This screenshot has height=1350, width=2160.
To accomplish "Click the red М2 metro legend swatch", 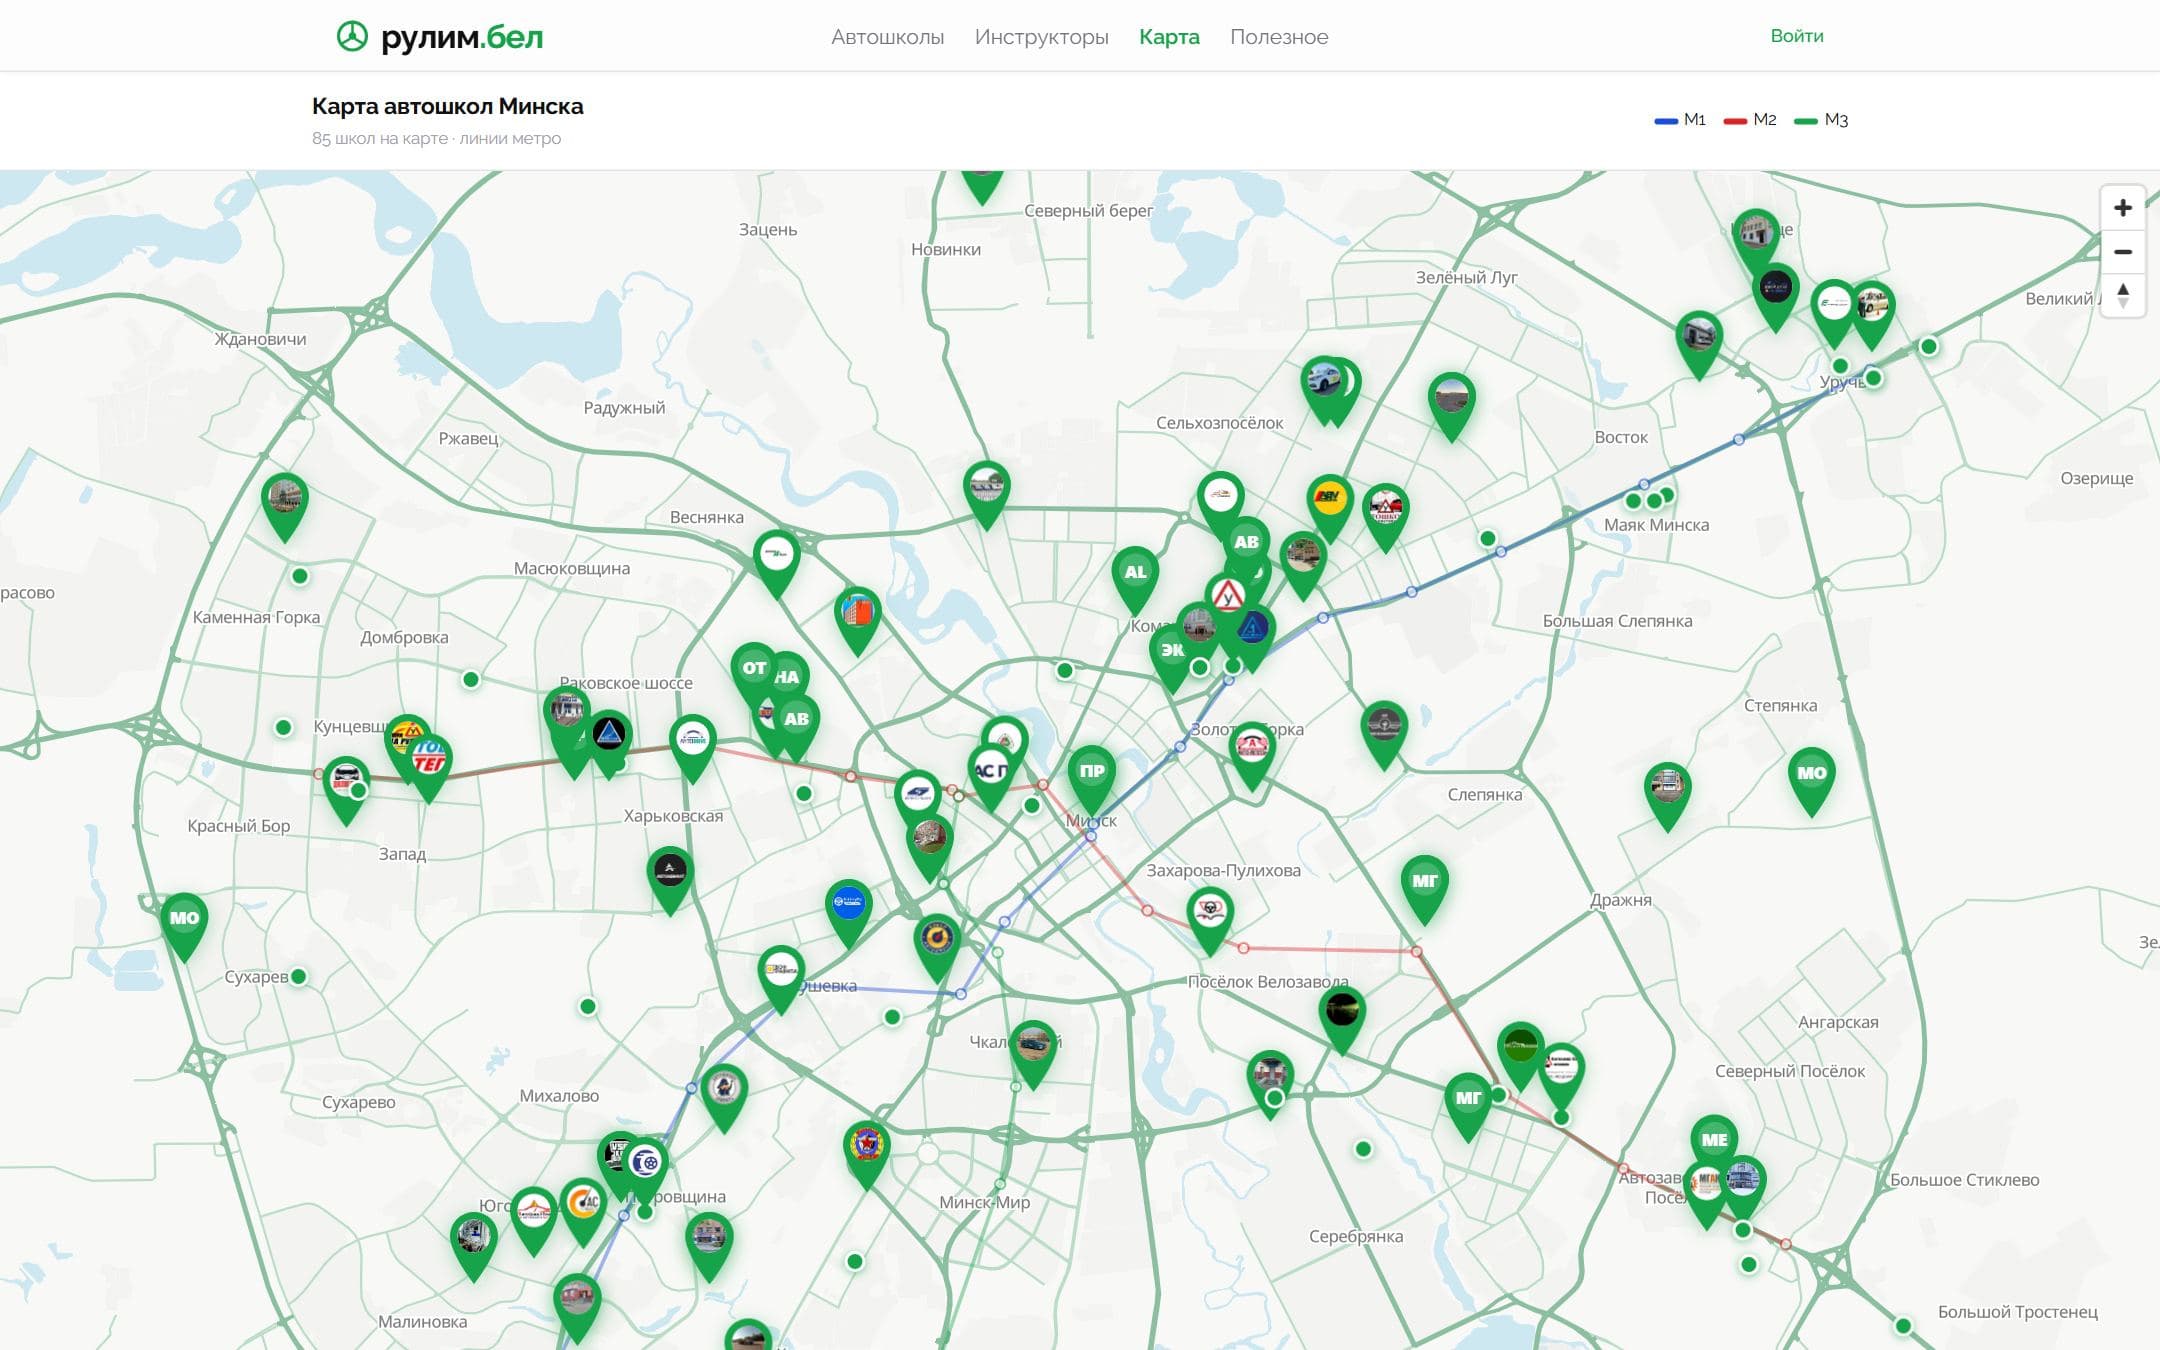I will coord(1735,121).
